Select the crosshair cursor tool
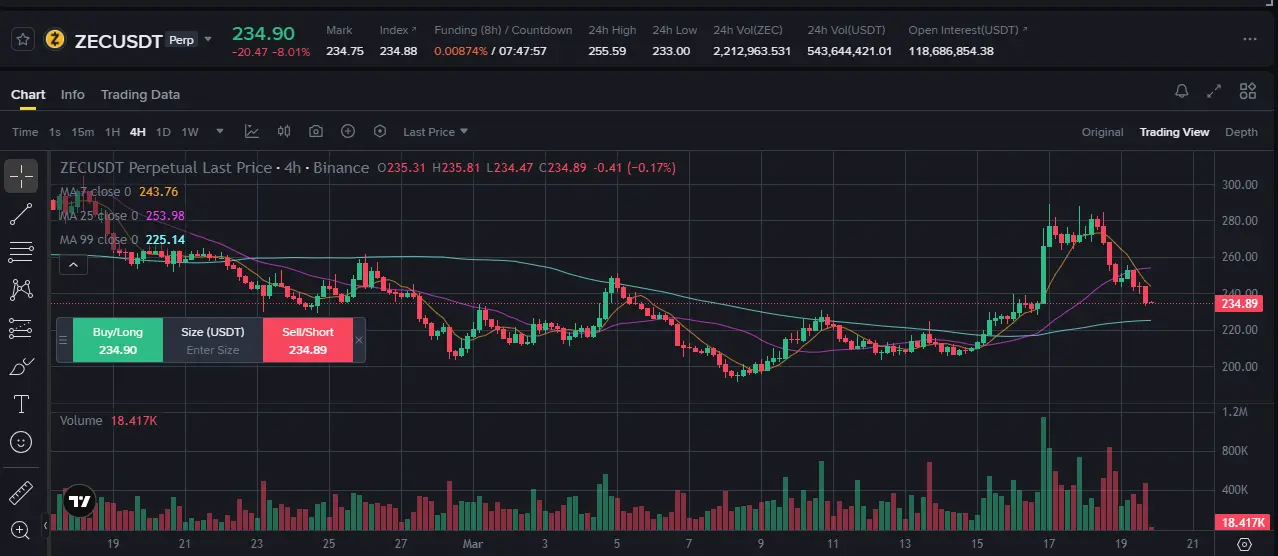1278x556 pixels. click(21, 175)
